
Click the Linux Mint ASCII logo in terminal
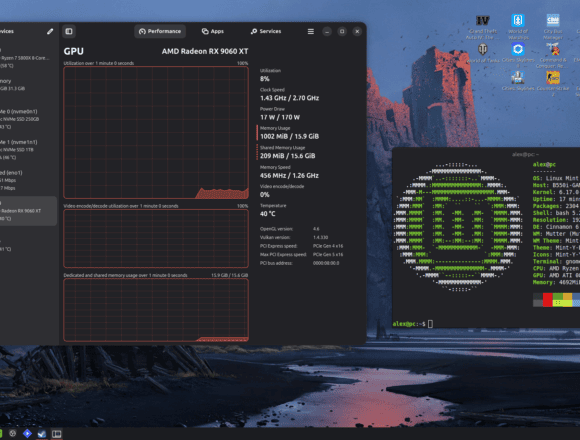coord(459,227)
